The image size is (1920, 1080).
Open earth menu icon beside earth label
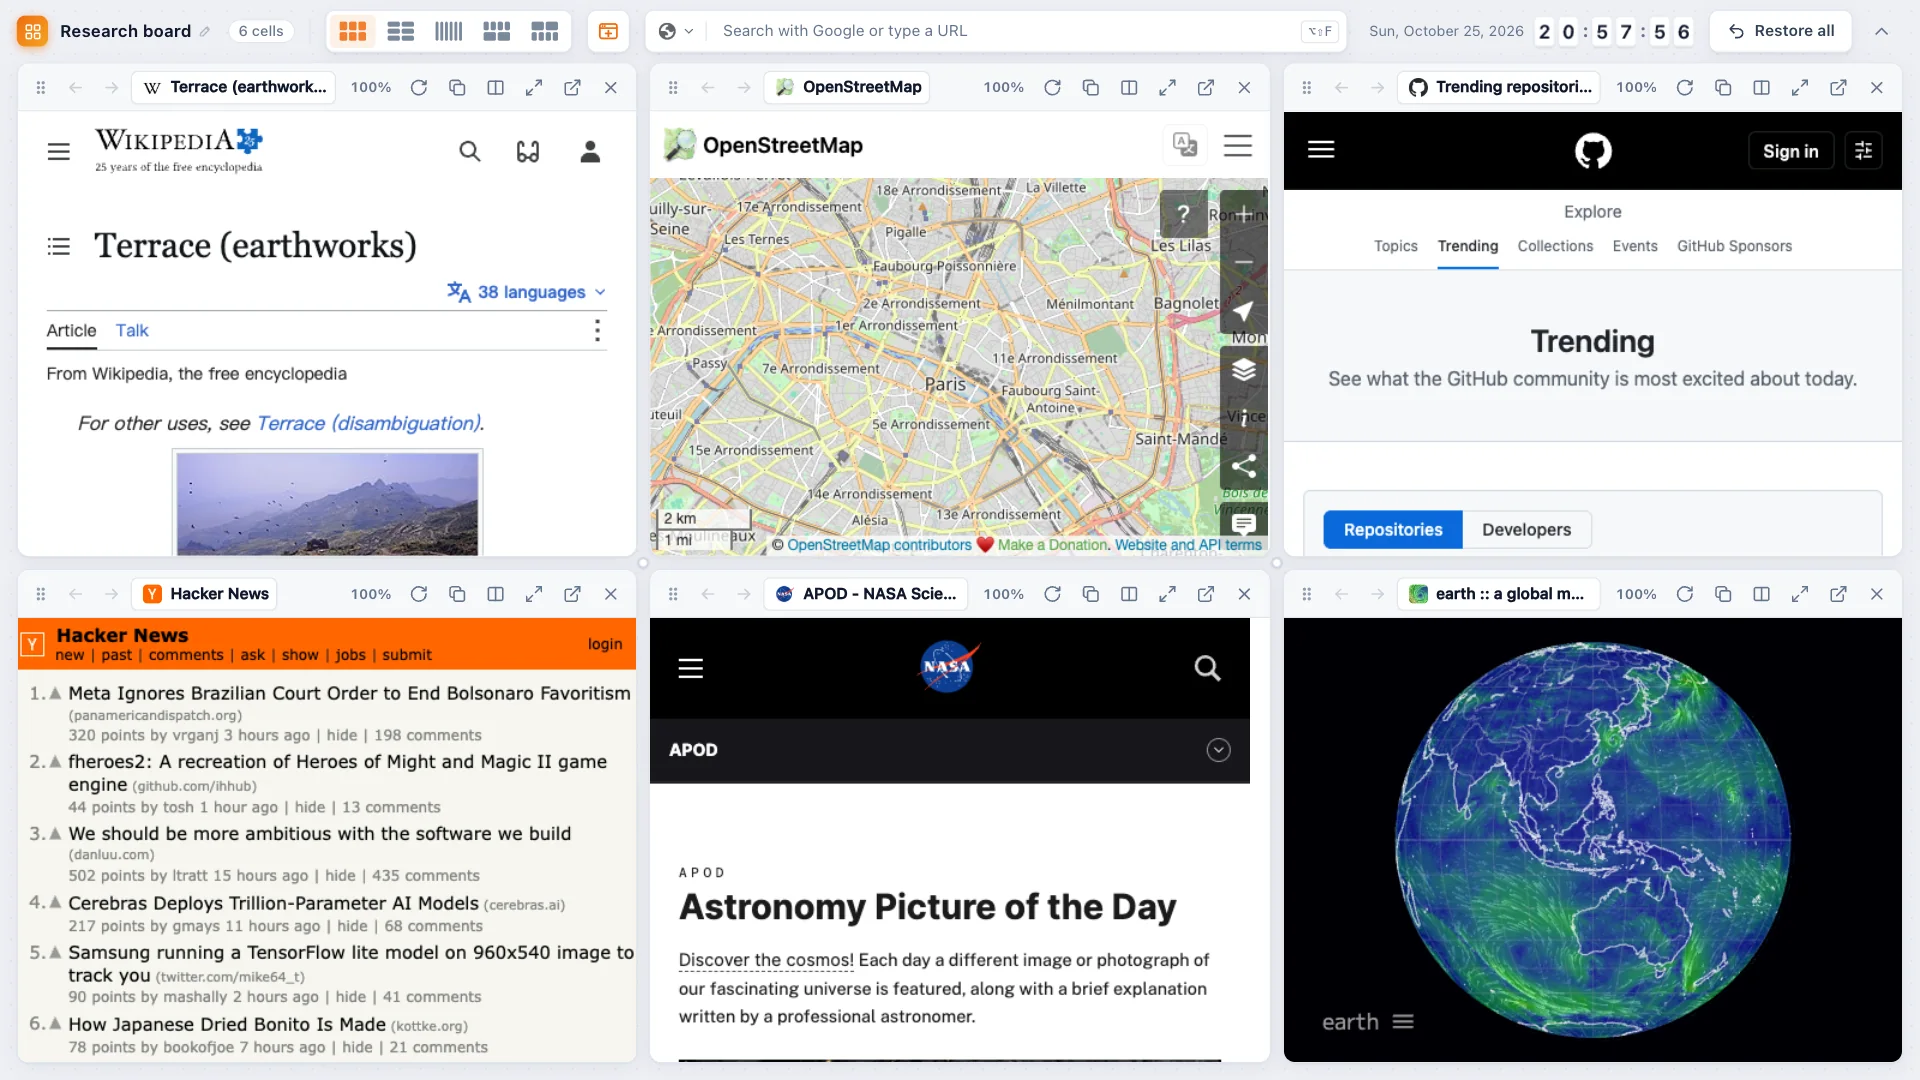click(1403, 1022)
